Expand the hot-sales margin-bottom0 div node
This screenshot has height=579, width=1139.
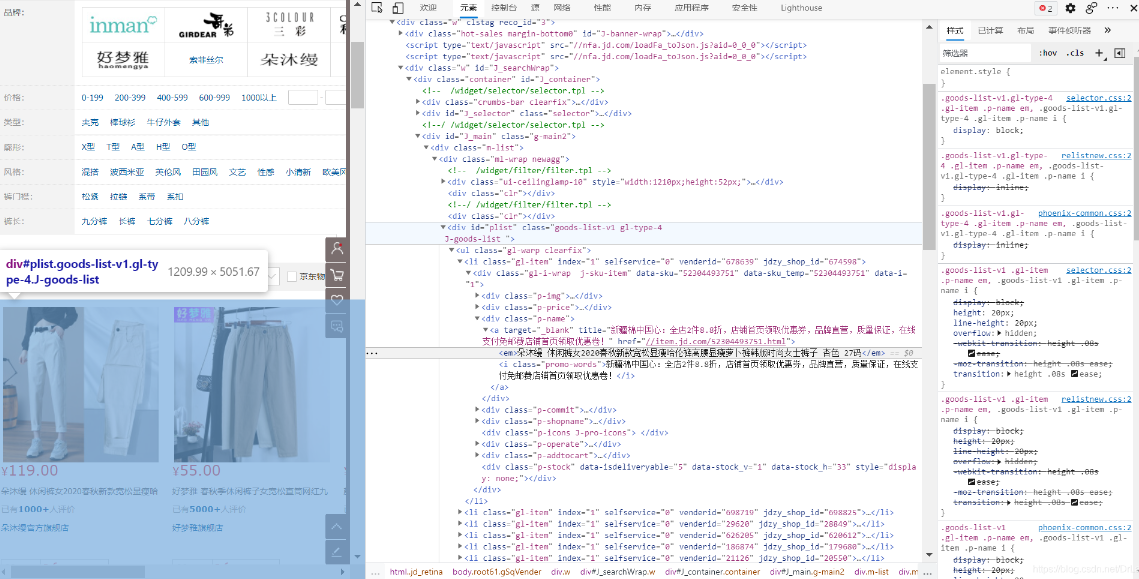[401, 33]
